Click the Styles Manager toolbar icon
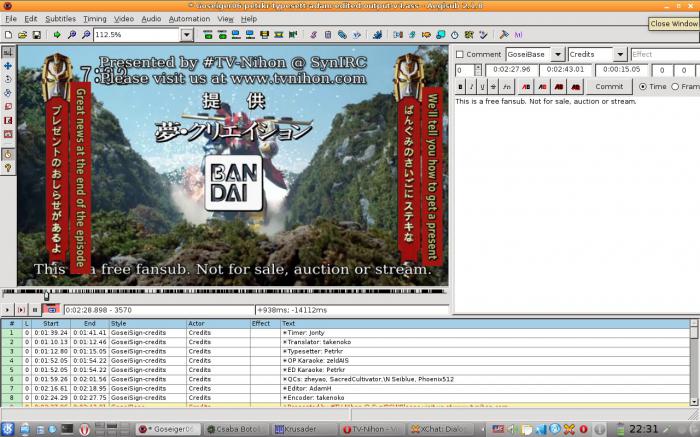Image resolution: width=700 pixels, height=437 pixels. [313, 35]
